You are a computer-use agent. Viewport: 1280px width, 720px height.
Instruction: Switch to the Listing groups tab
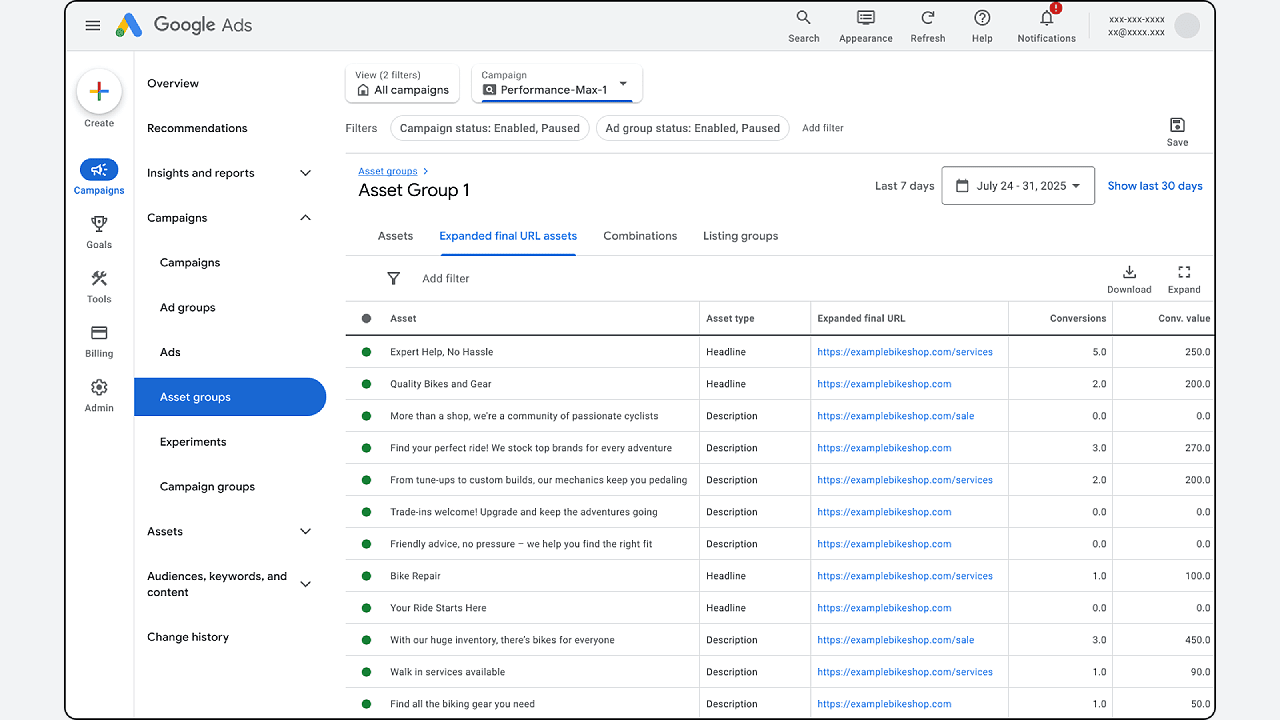740,236
